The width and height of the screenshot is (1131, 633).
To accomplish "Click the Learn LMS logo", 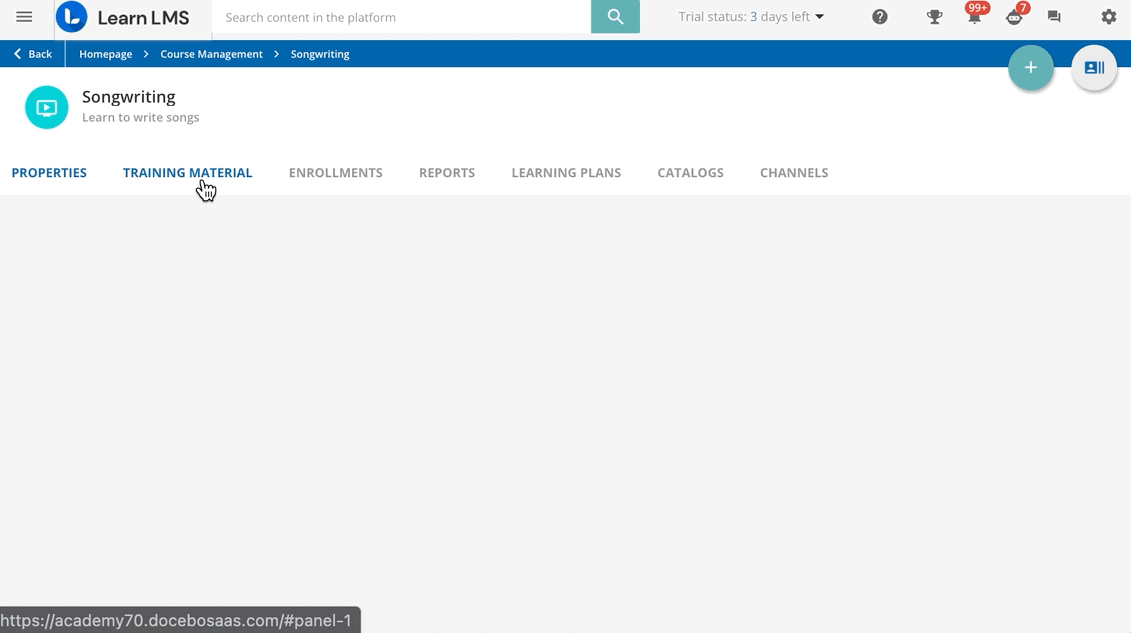I will (x=123, y=17).
